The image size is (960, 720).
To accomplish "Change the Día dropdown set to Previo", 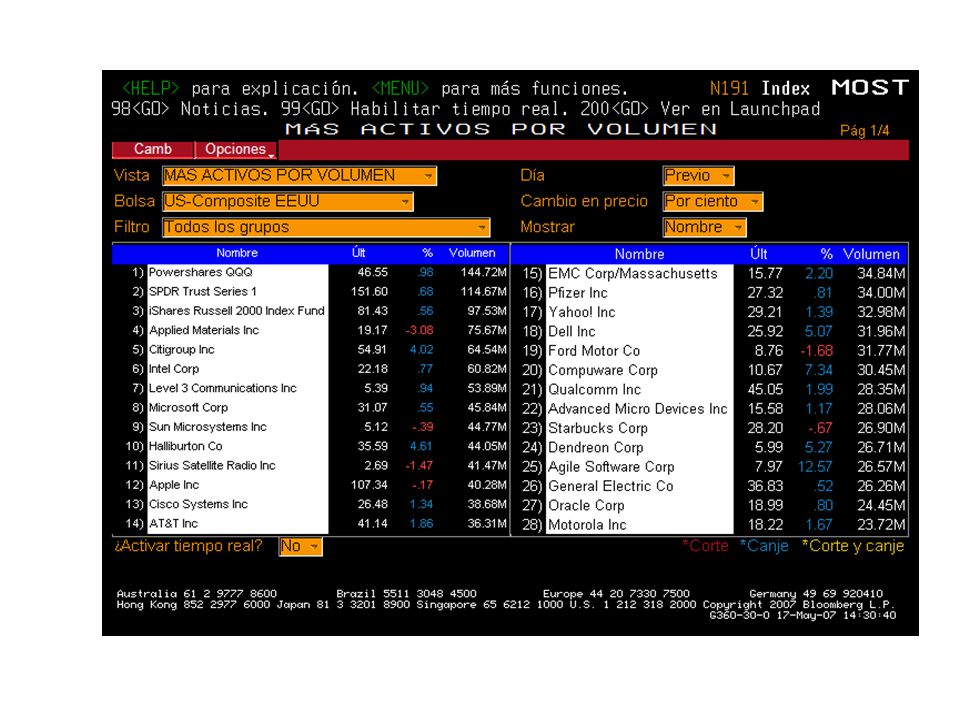I will tap(699, 176).
